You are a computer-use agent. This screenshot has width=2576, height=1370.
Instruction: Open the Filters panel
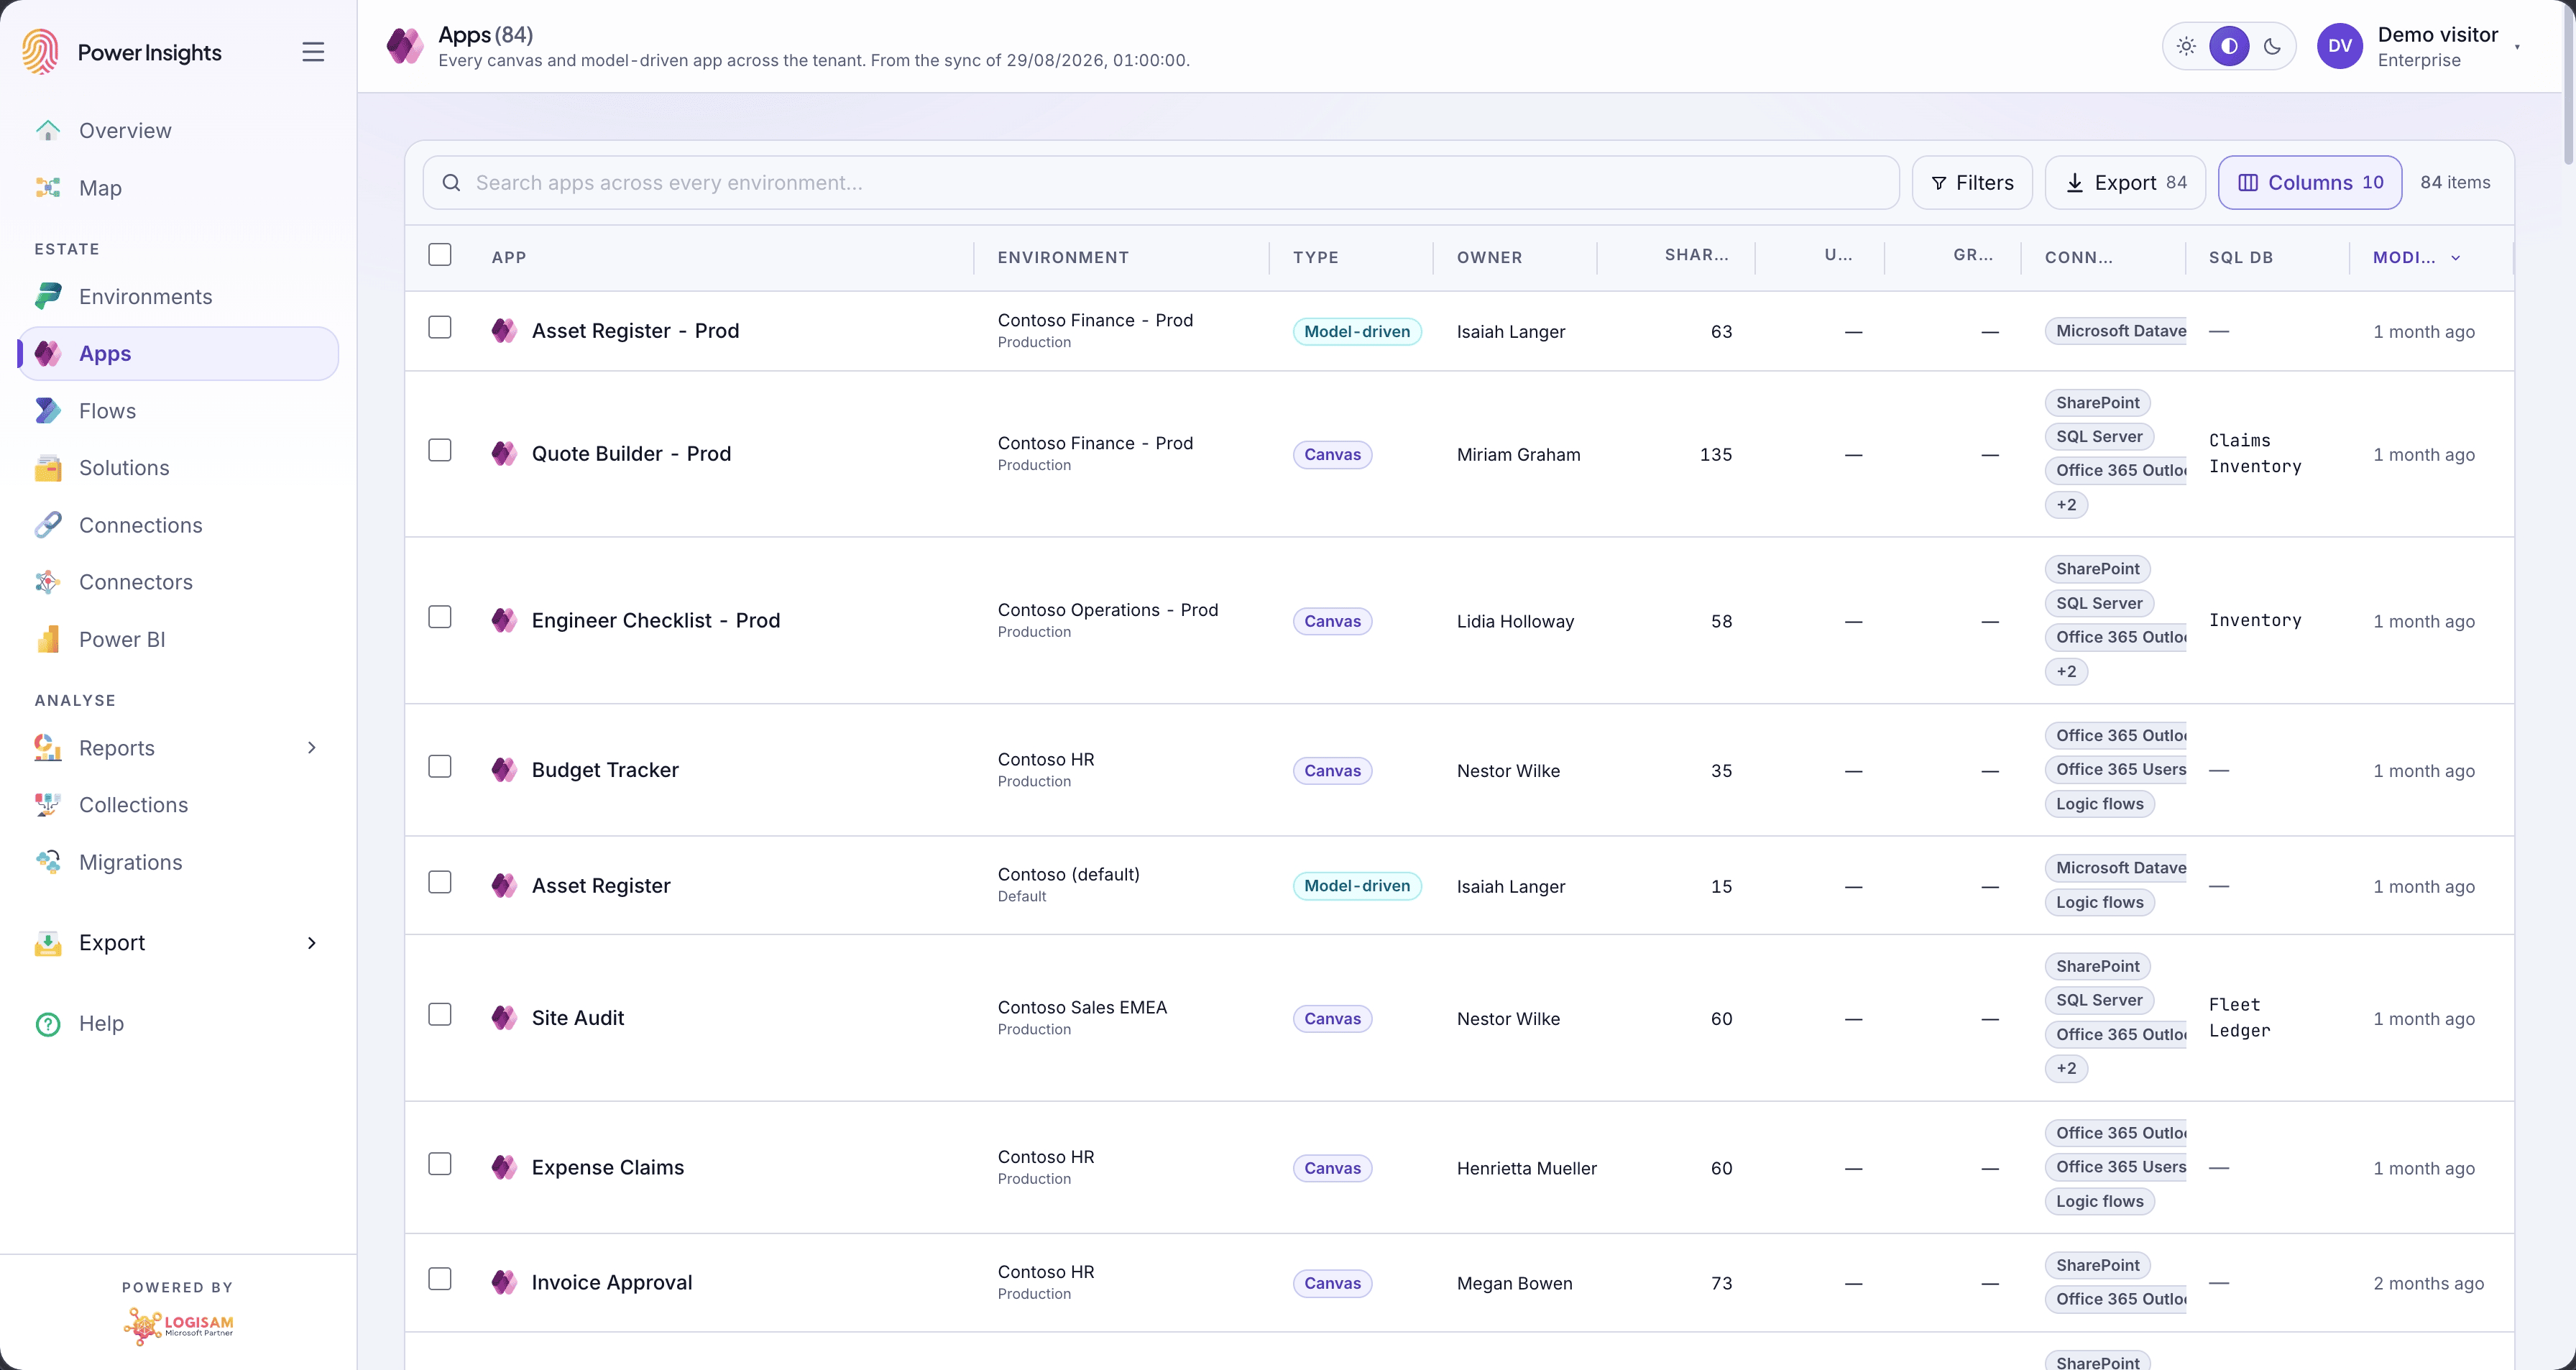(x=1972, y=183)
